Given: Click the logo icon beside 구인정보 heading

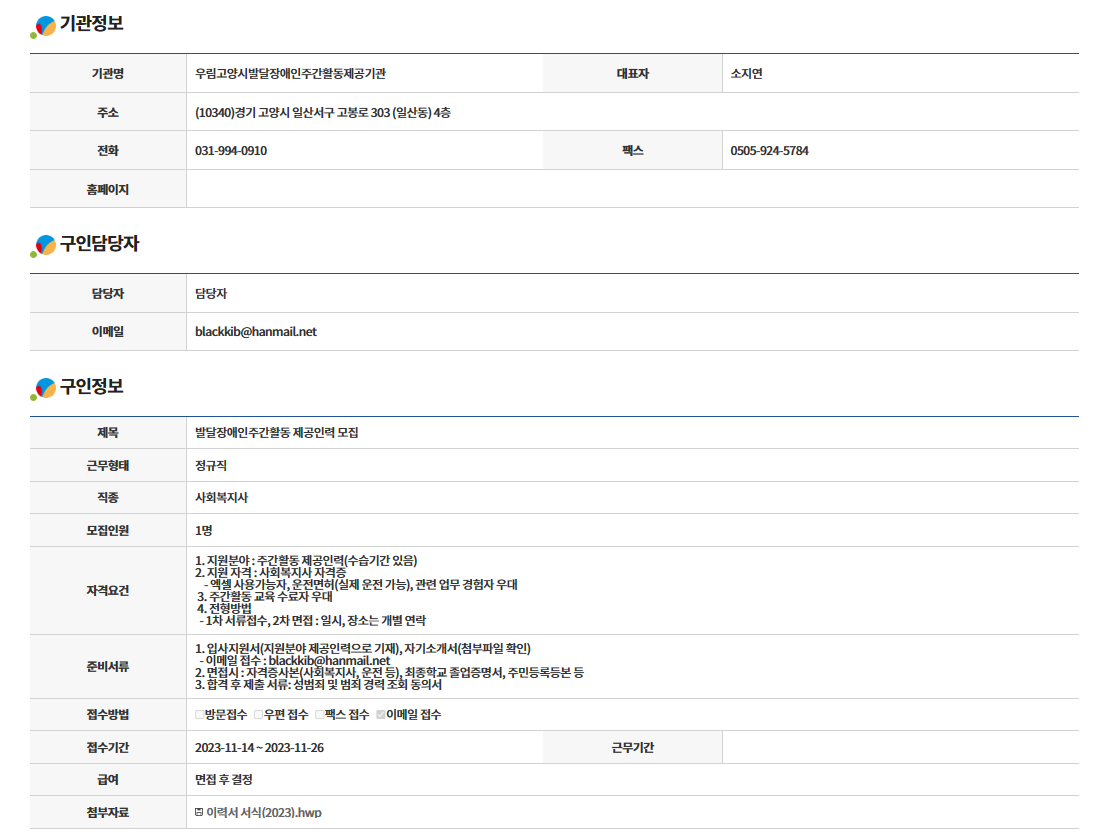Looking at the screenshot, I should 44,387.
